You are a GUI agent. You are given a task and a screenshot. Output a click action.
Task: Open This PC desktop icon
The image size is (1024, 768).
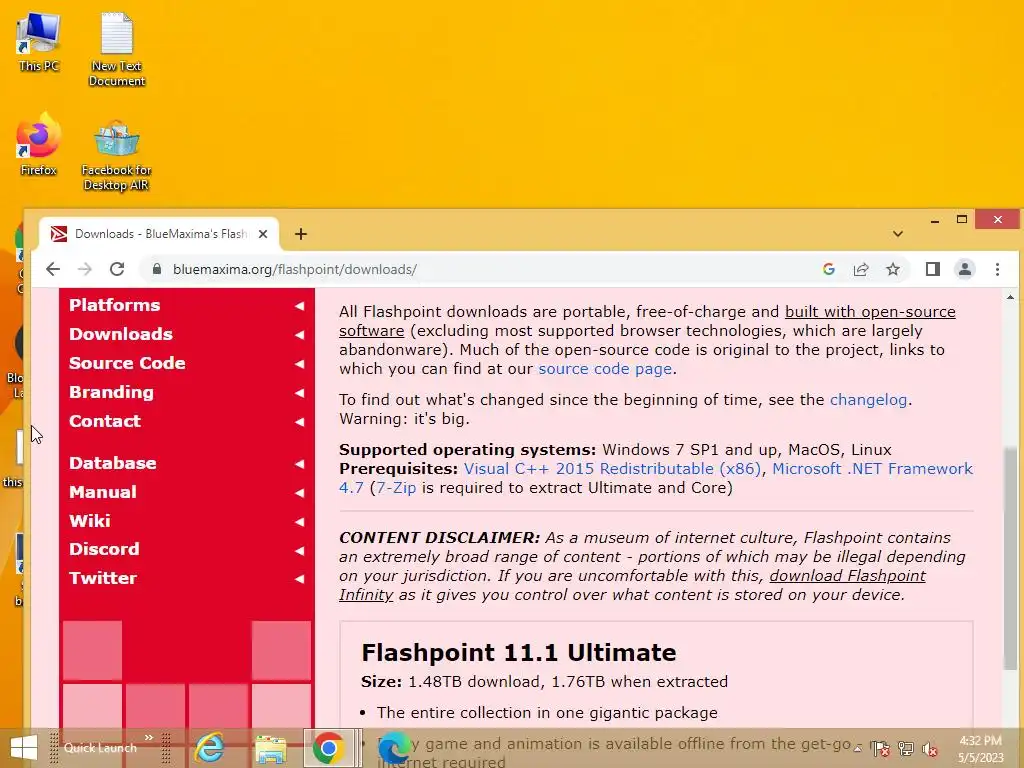[x=39, y=42]
